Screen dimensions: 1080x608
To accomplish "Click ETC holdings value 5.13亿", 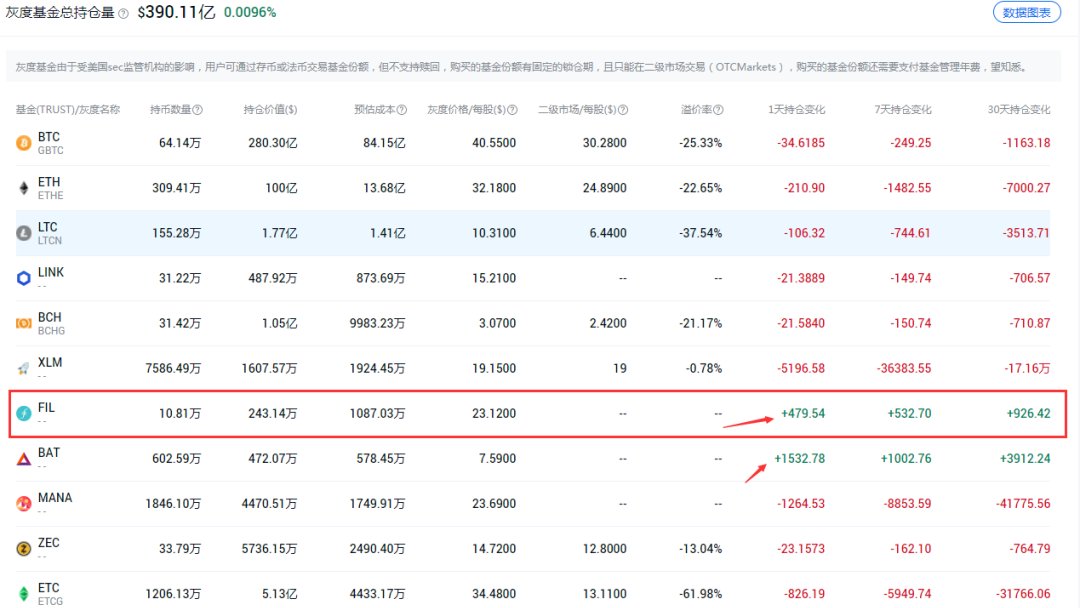I will point(280,594).
